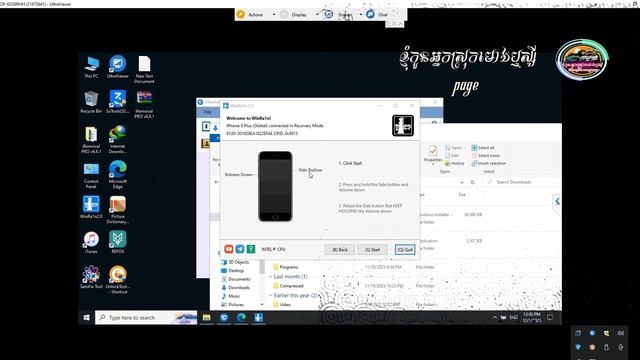The width and height of the screenshot is (640, 360).
Task: Select 3D Objects in Explorer navigation
Action: click(236, 262)
